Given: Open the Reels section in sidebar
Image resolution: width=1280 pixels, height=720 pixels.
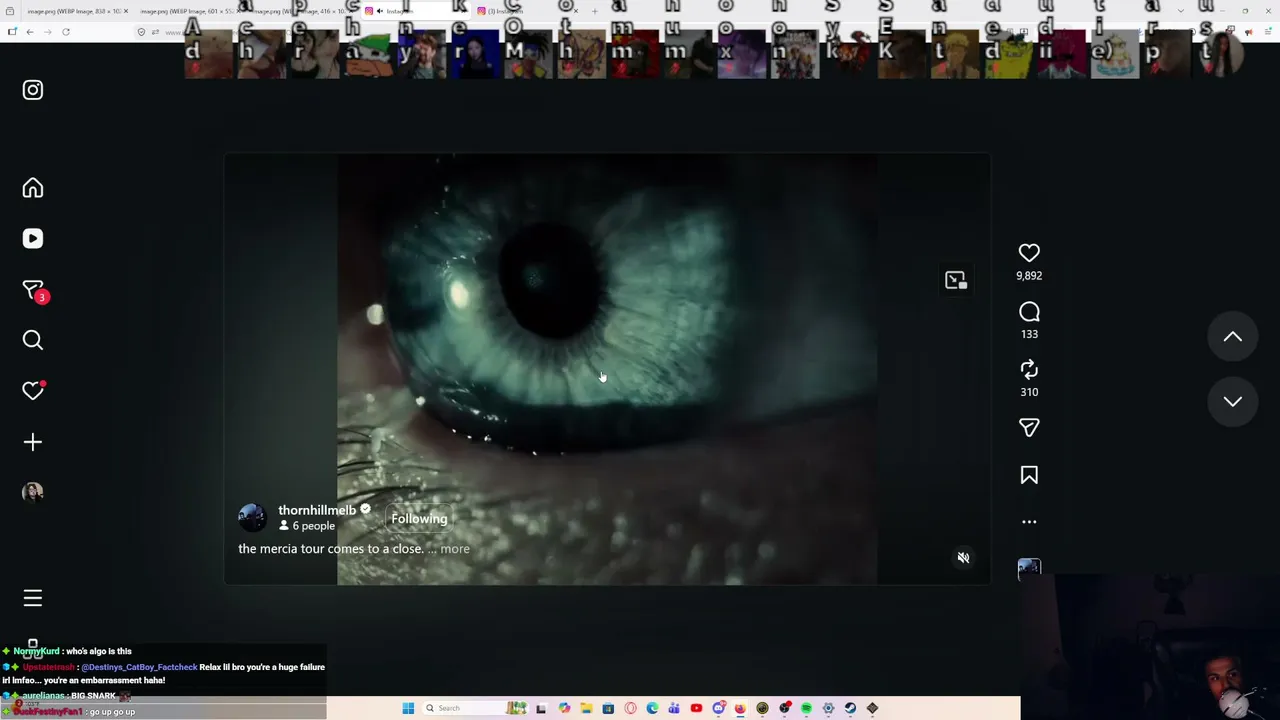Looking at the screenshot, I should (x=33, y=239).
